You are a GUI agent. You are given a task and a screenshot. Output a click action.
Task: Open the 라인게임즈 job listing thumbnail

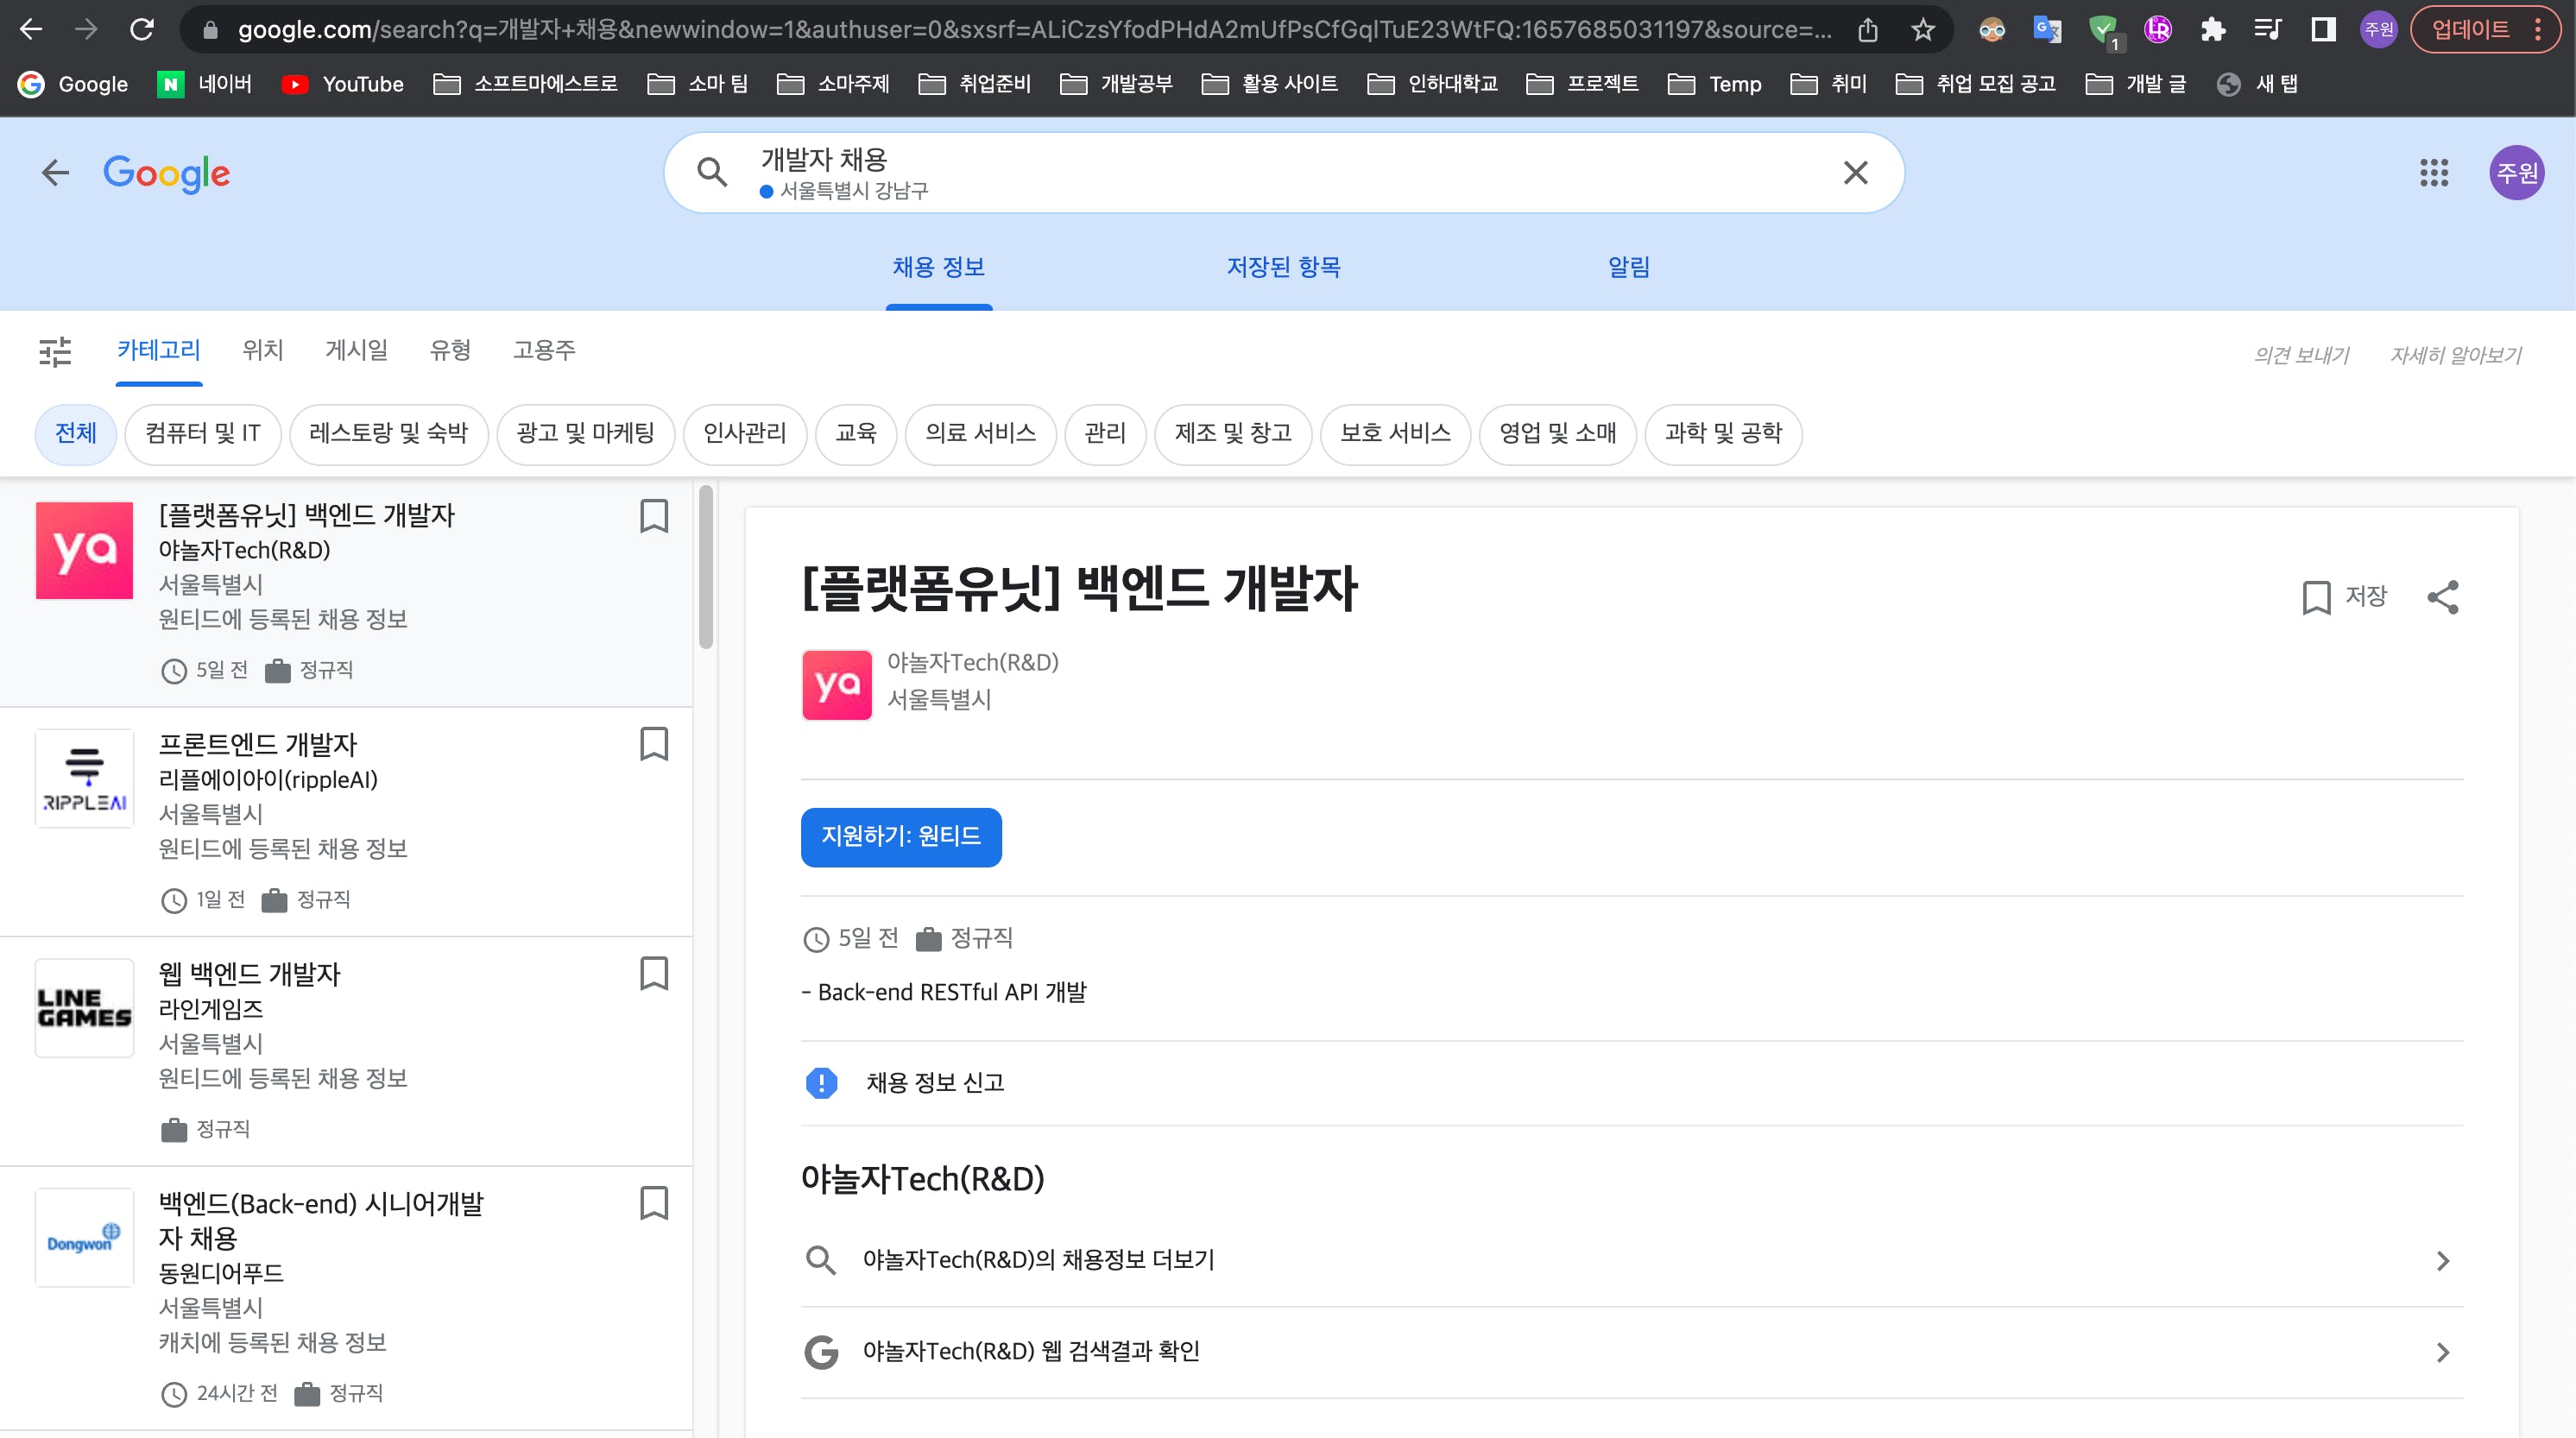tap(85, 1008)
